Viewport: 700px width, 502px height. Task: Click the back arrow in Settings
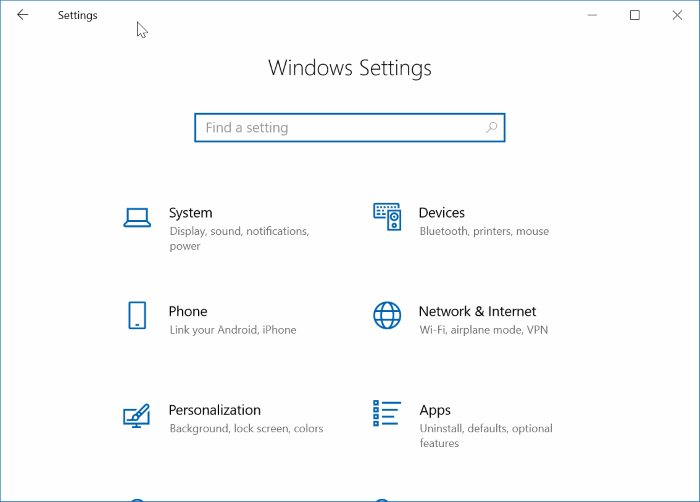click(x=22, y=15)
